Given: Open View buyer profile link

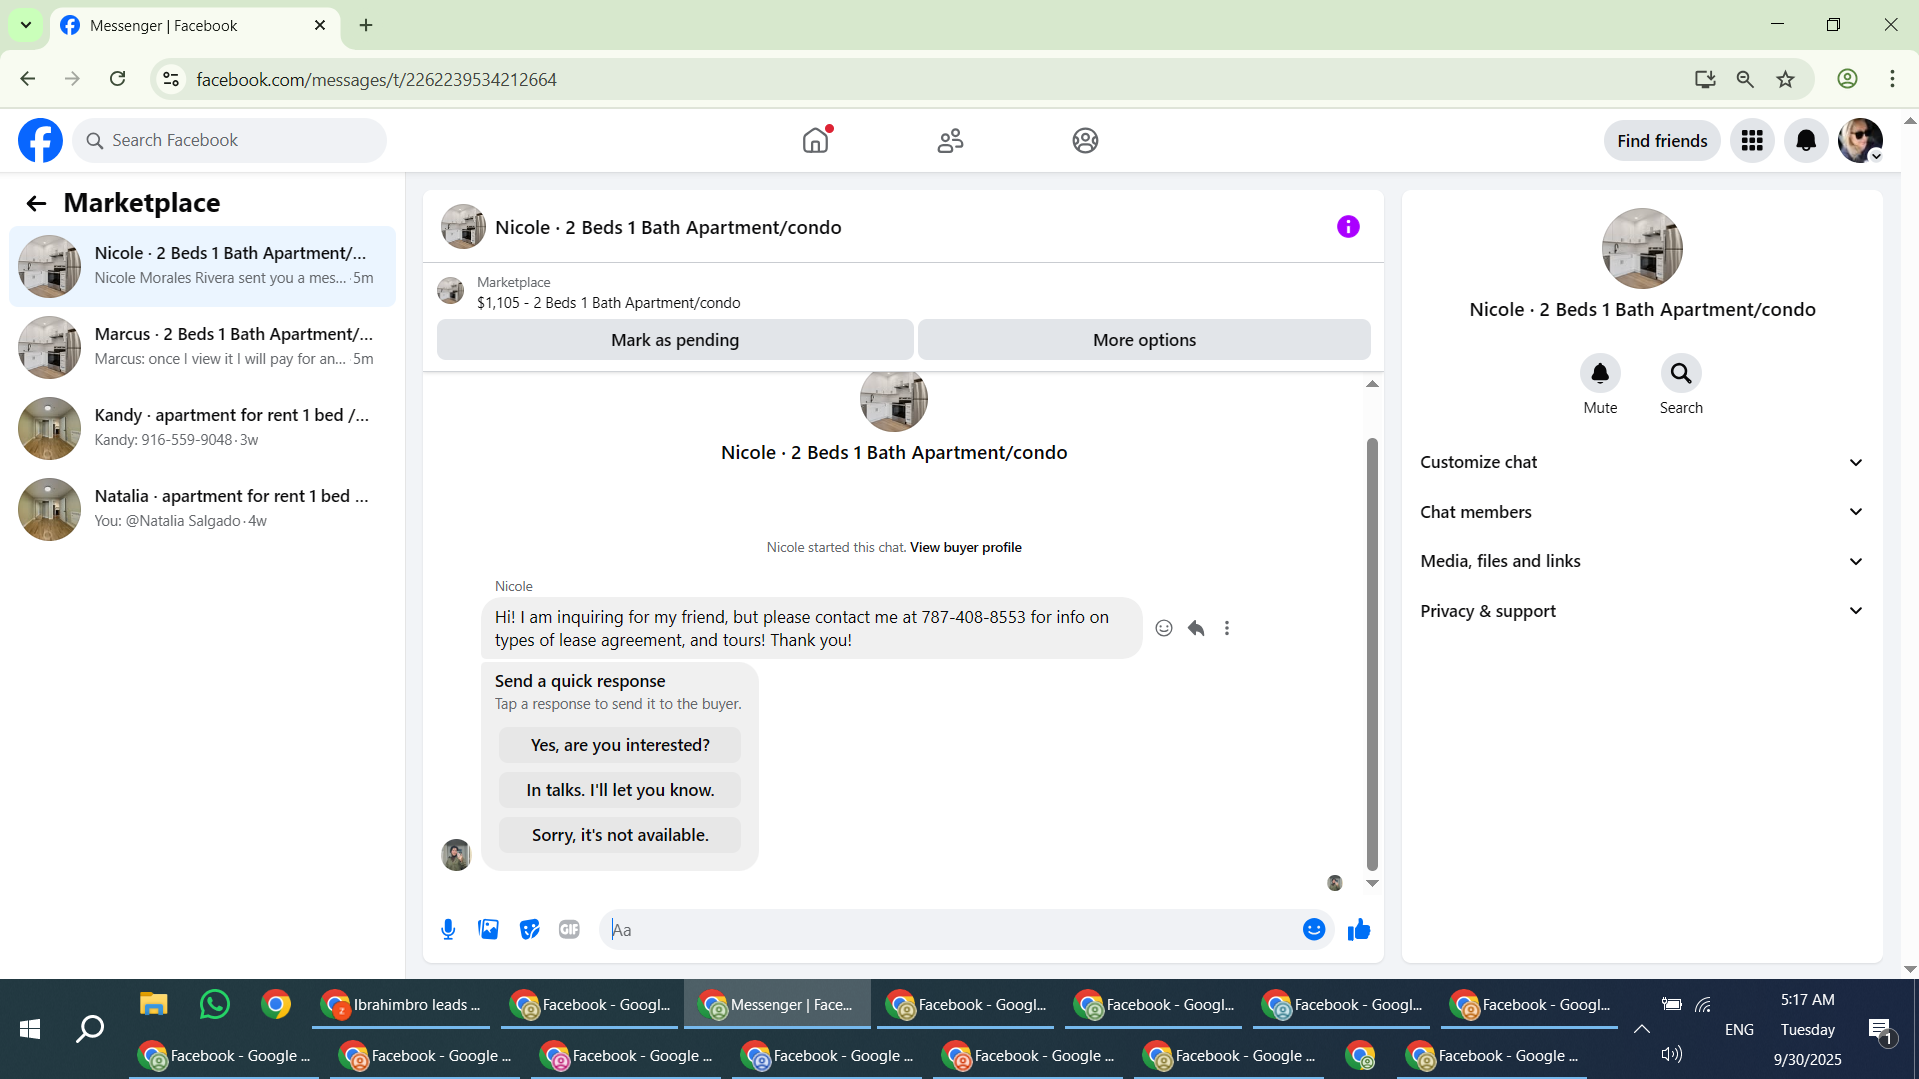Looking at the screenshot, I should tap(965, 547).
